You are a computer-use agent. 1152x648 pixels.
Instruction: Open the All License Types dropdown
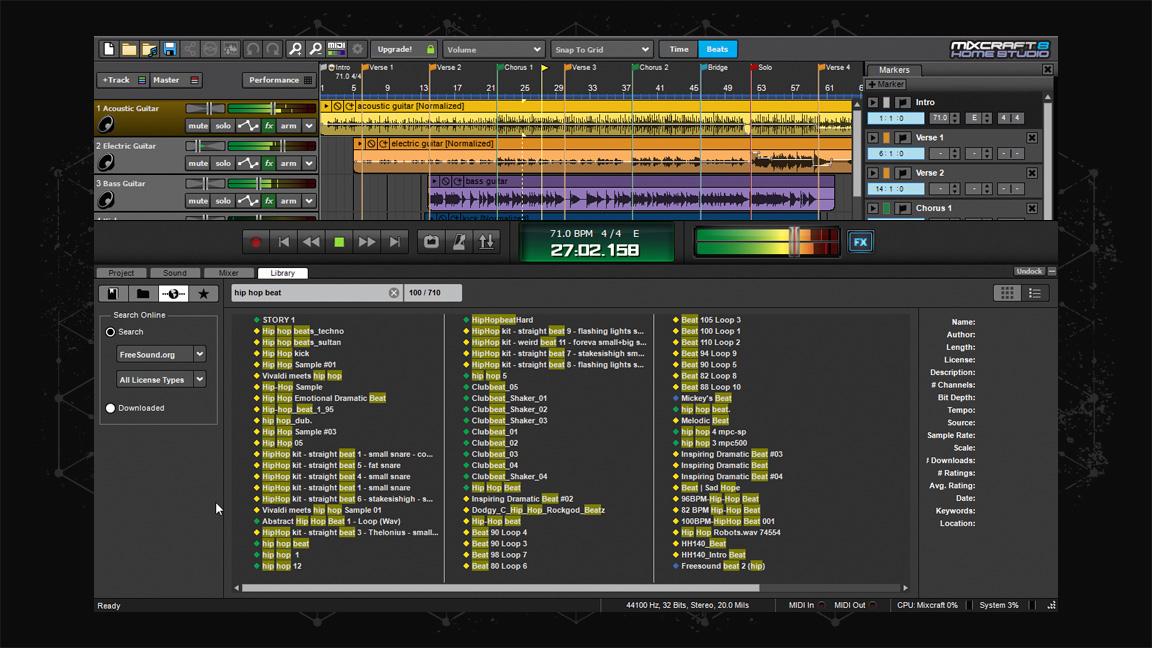tap(160, 379)
